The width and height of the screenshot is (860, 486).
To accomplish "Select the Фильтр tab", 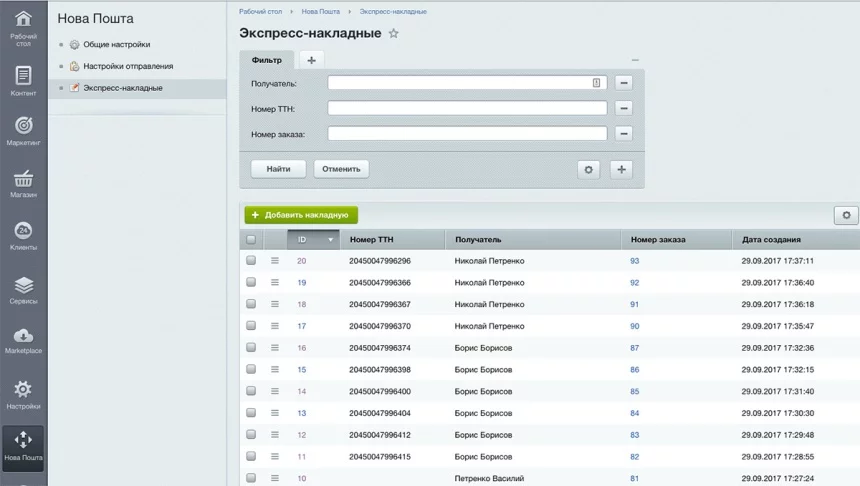I will pyautogui.click(x=267, y=60).
